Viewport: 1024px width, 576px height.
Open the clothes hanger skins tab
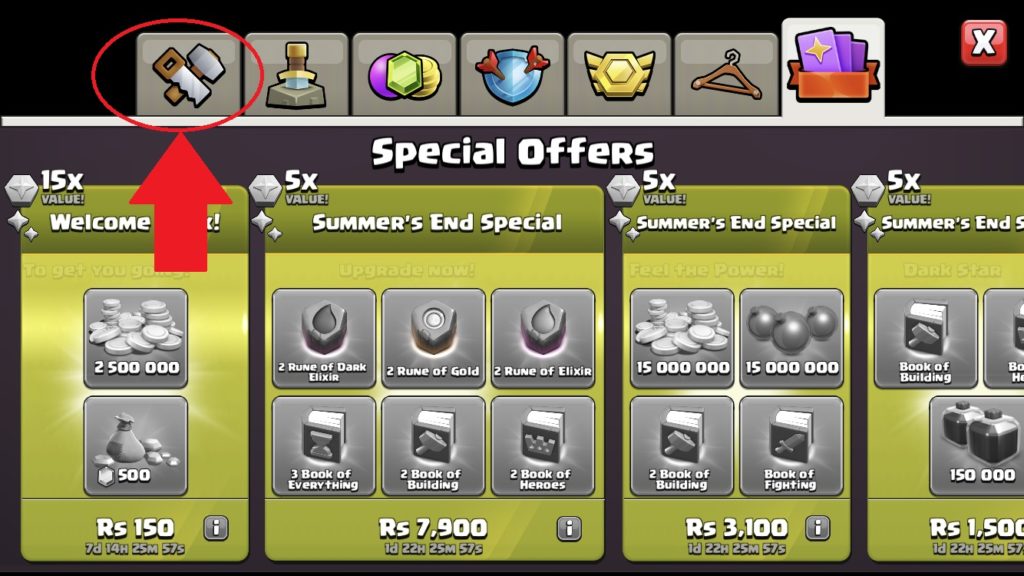(726, 75)
